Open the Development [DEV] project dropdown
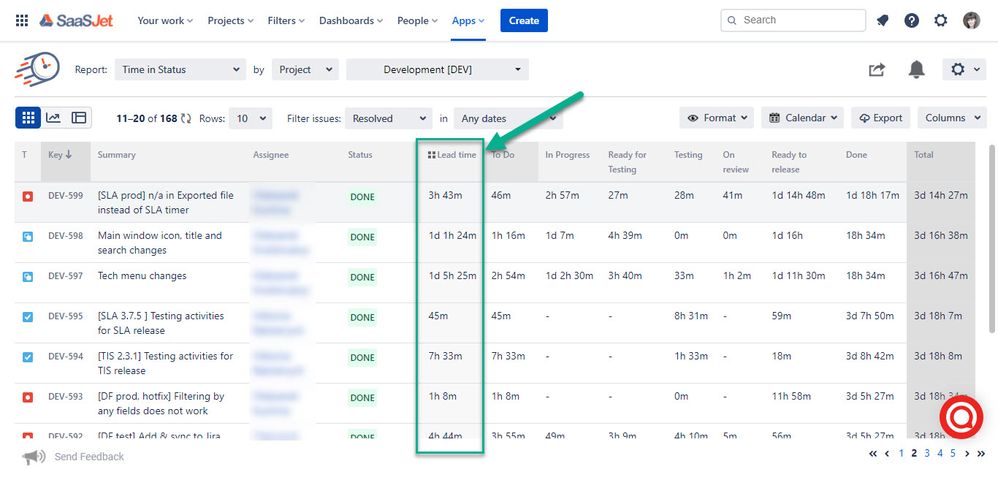 tap(437, 69)
